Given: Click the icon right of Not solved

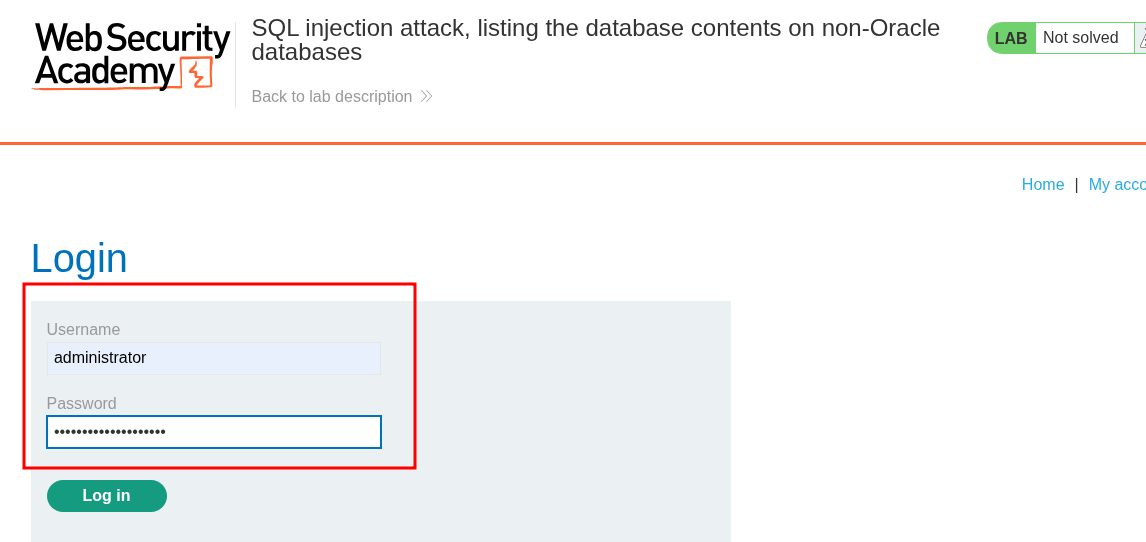Looking at the screenshot, I should [x=1141, y=38].
